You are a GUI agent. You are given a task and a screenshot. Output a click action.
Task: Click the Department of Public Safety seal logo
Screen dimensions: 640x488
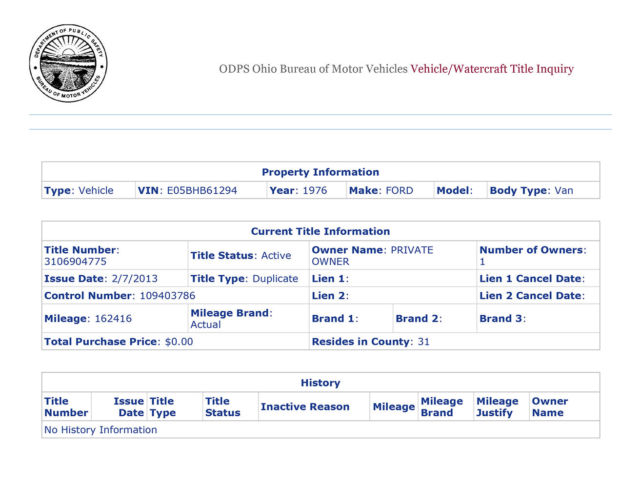pyautogui.click(x=68, y=63)
